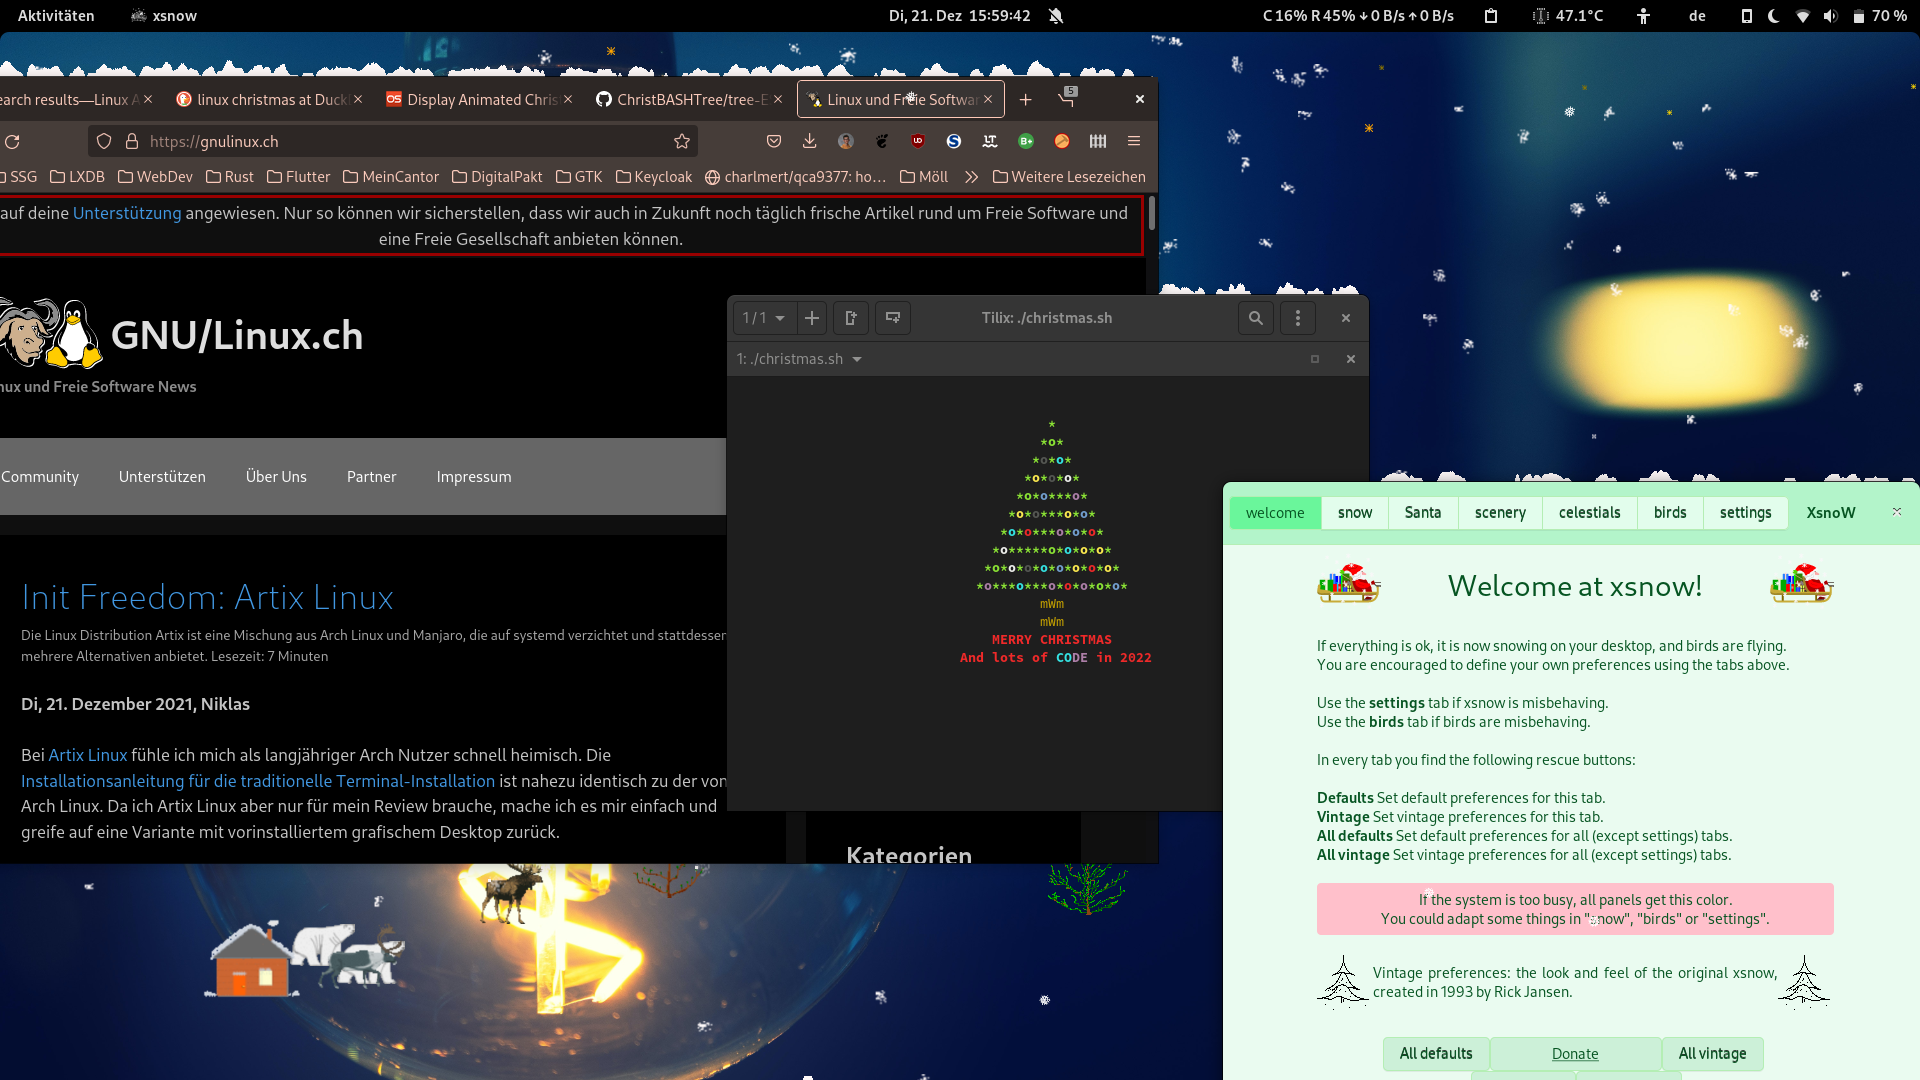
Task: Open the blue S extension icon
Action: [x=954, y=142]
